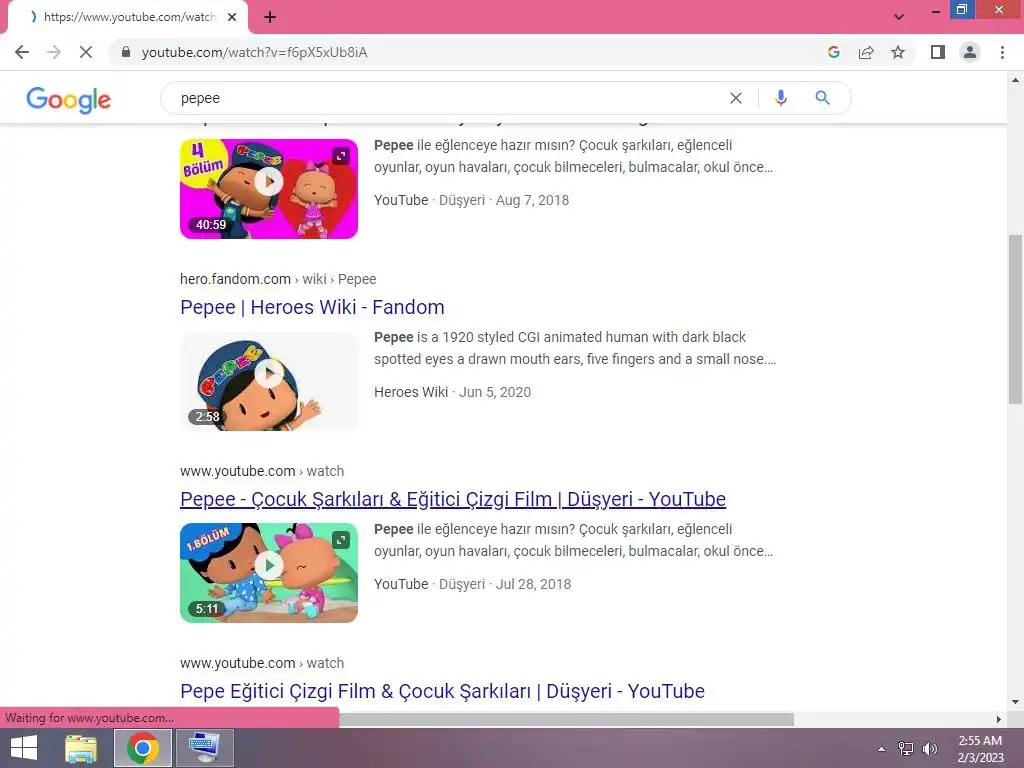Click the 'Jun 5, 2020' date text

click(x=495, y=392)
